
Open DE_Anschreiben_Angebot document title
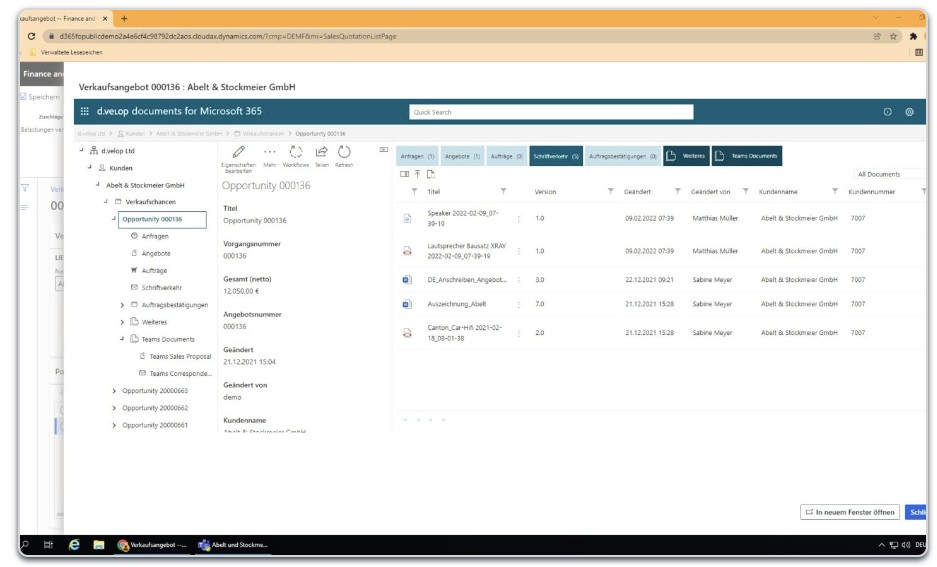click(x=467, y=280)
